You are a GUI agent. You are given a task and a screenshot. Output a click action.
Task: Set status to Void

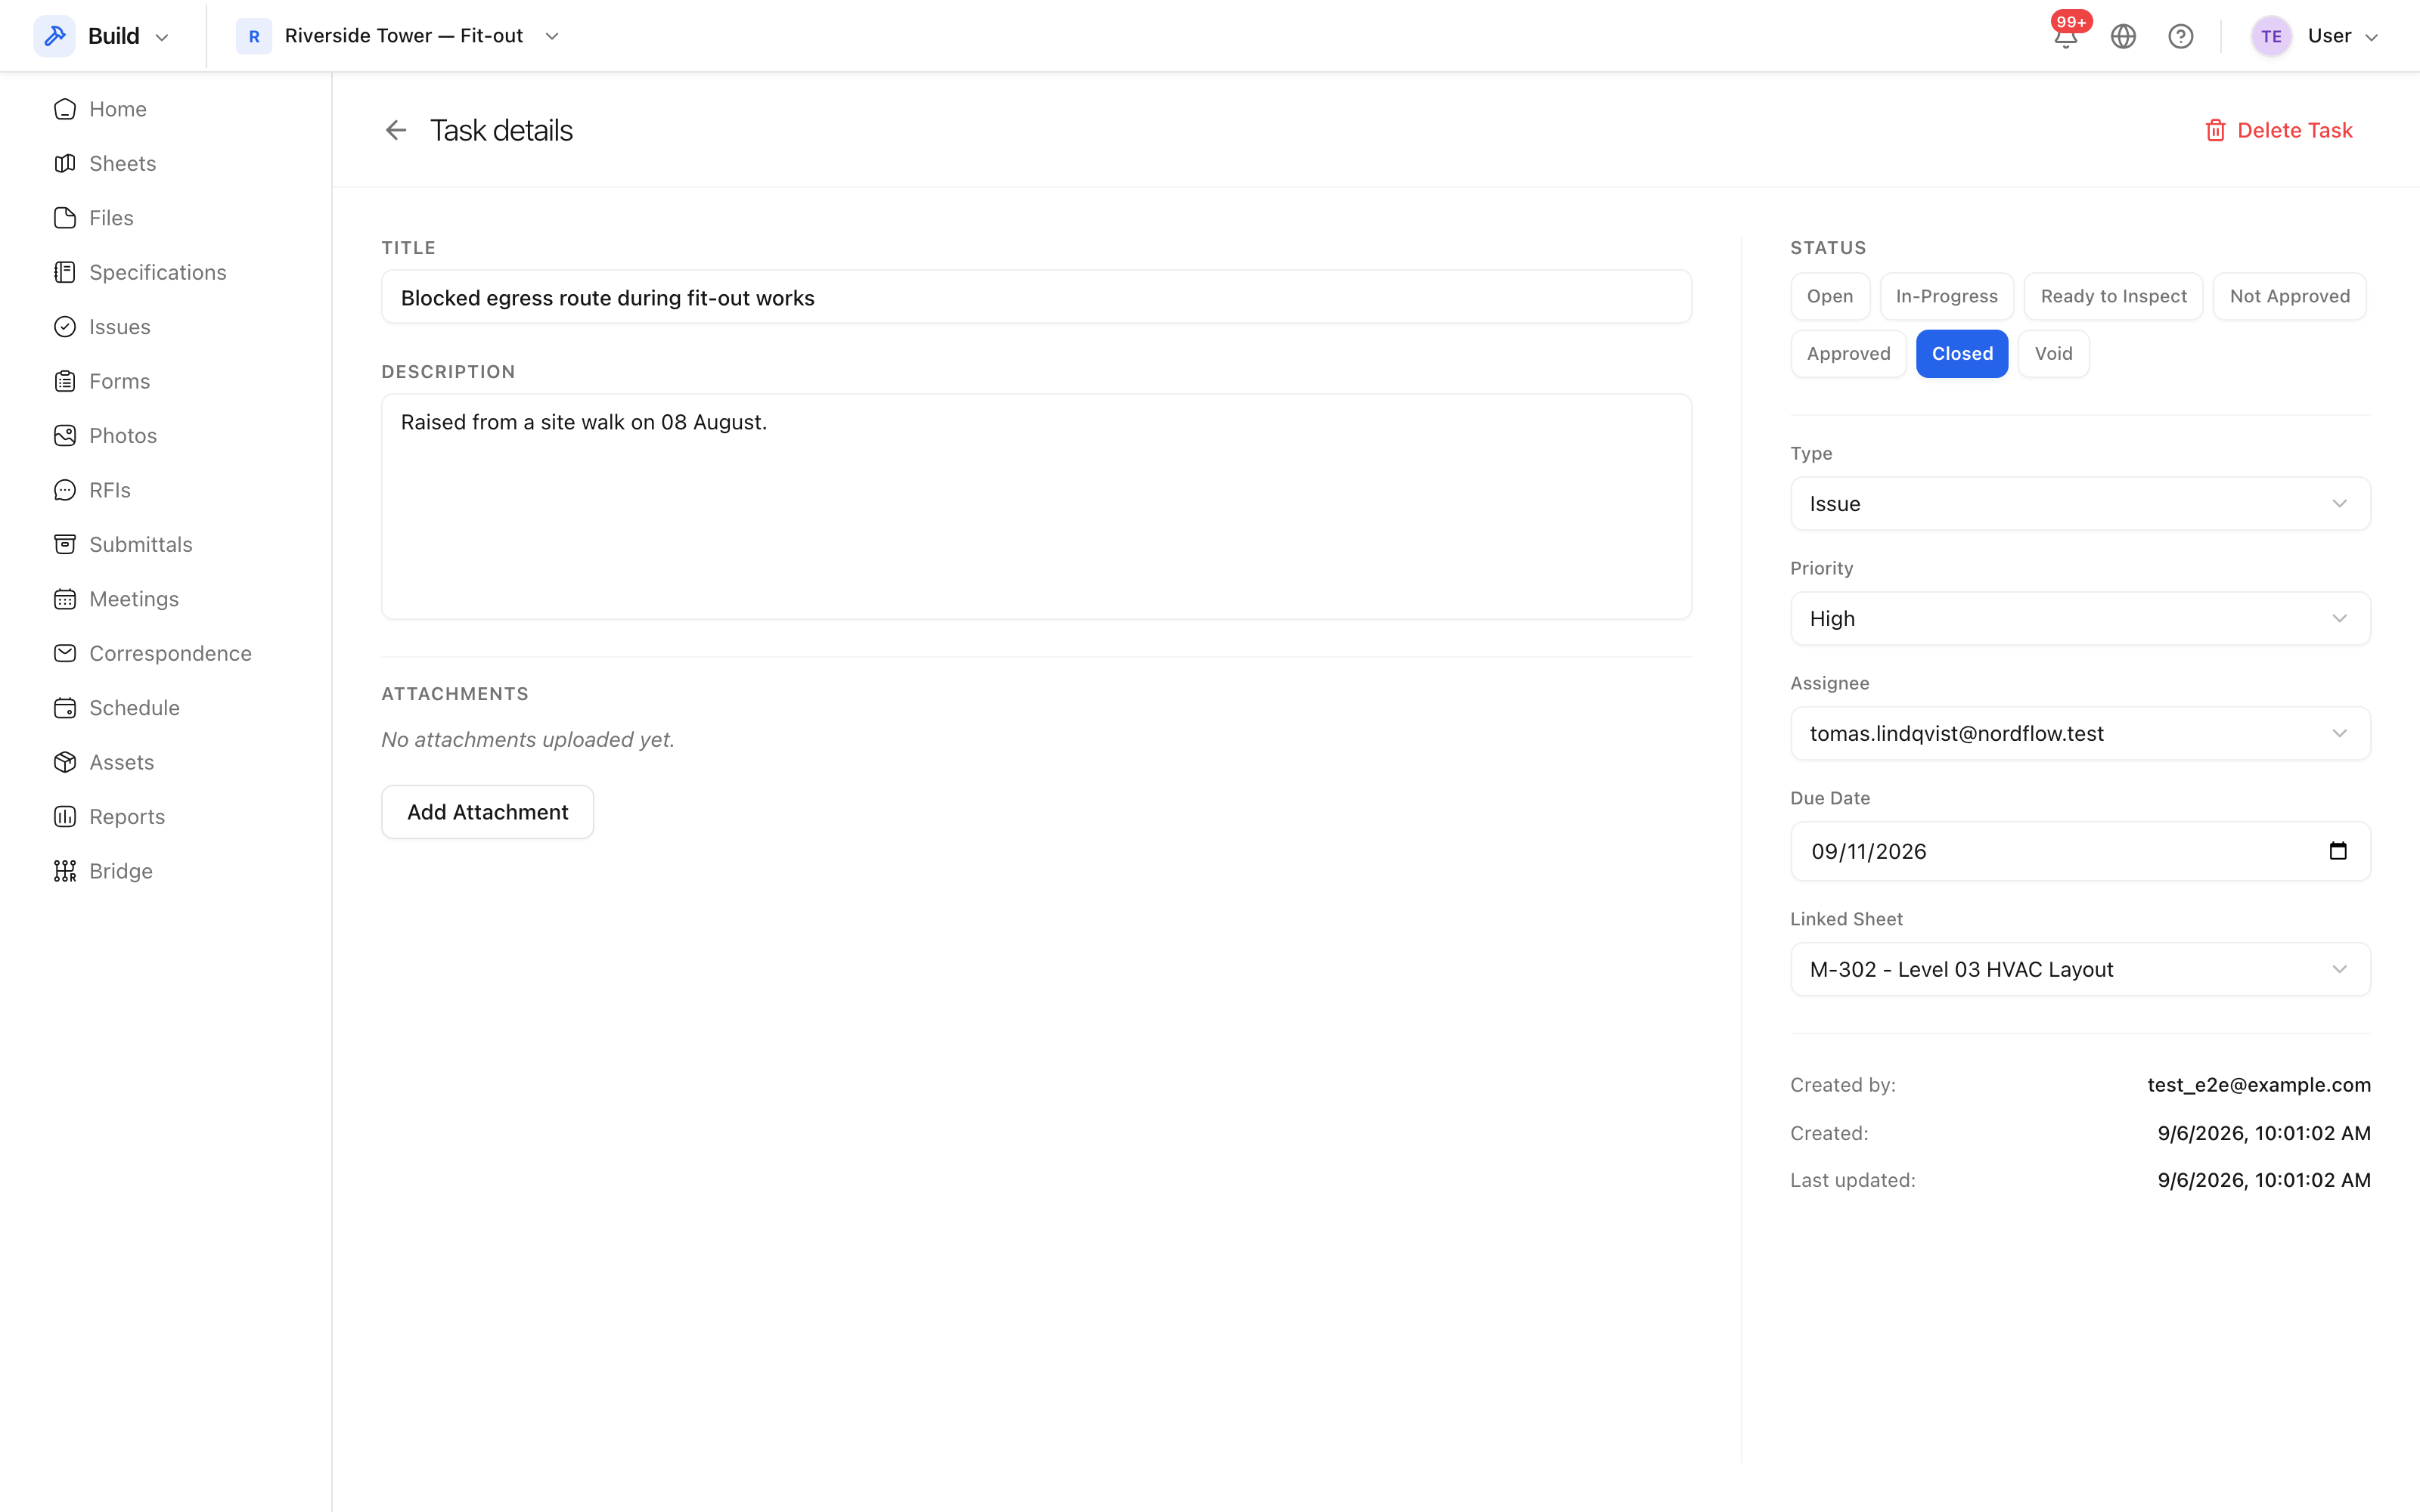[2053, 354]
